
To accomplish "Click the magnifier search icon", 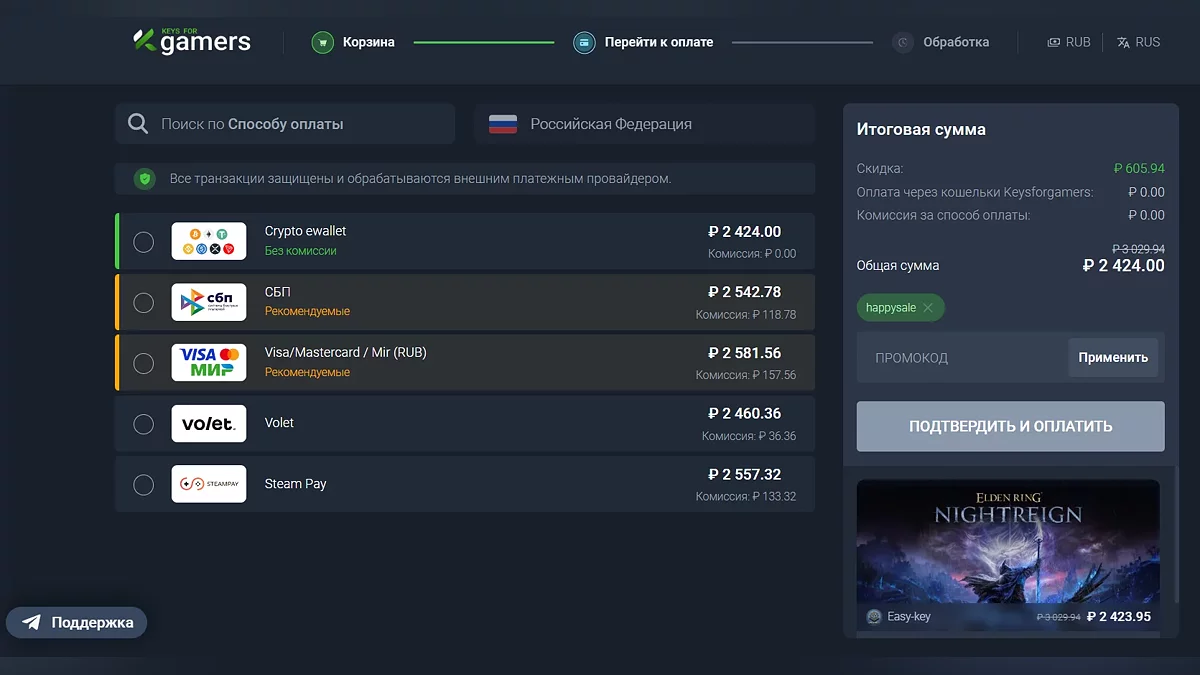I will pyautogui.click(x=138, y=124).
